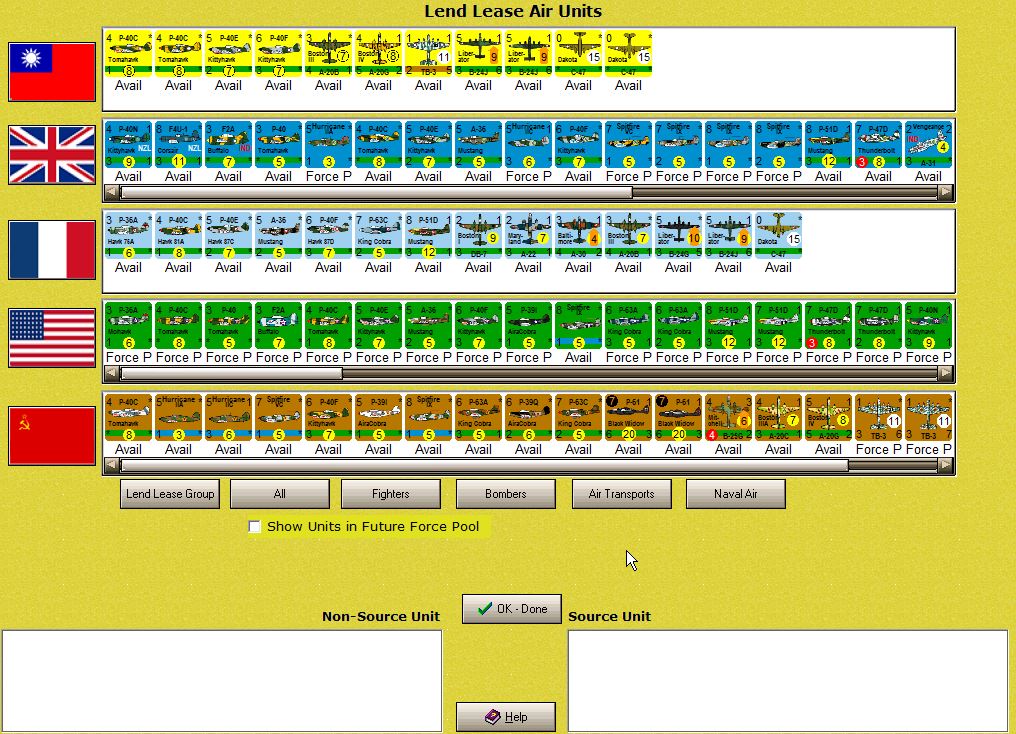Filter list to Fighters
This screenshot has height=734, width=1016.
pyautogui.click(x=391, y=494)
